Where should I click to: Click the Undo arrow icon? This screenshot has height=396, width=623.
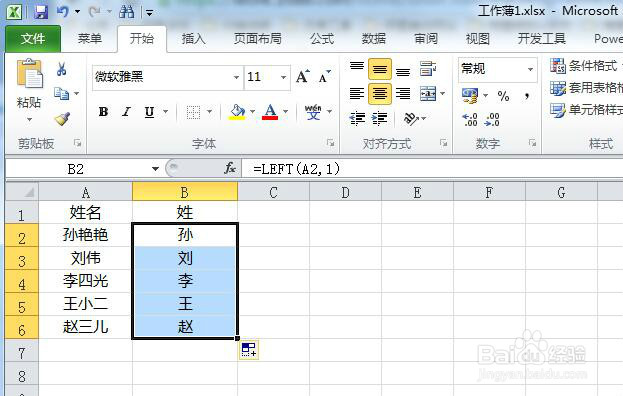pos(63,12)
